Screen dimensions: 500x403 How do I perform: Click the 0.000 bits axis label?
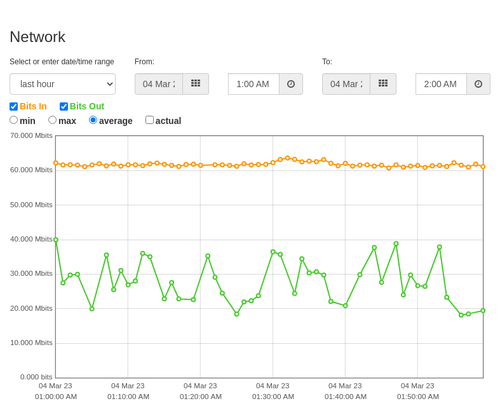click(x=36, y=377)
